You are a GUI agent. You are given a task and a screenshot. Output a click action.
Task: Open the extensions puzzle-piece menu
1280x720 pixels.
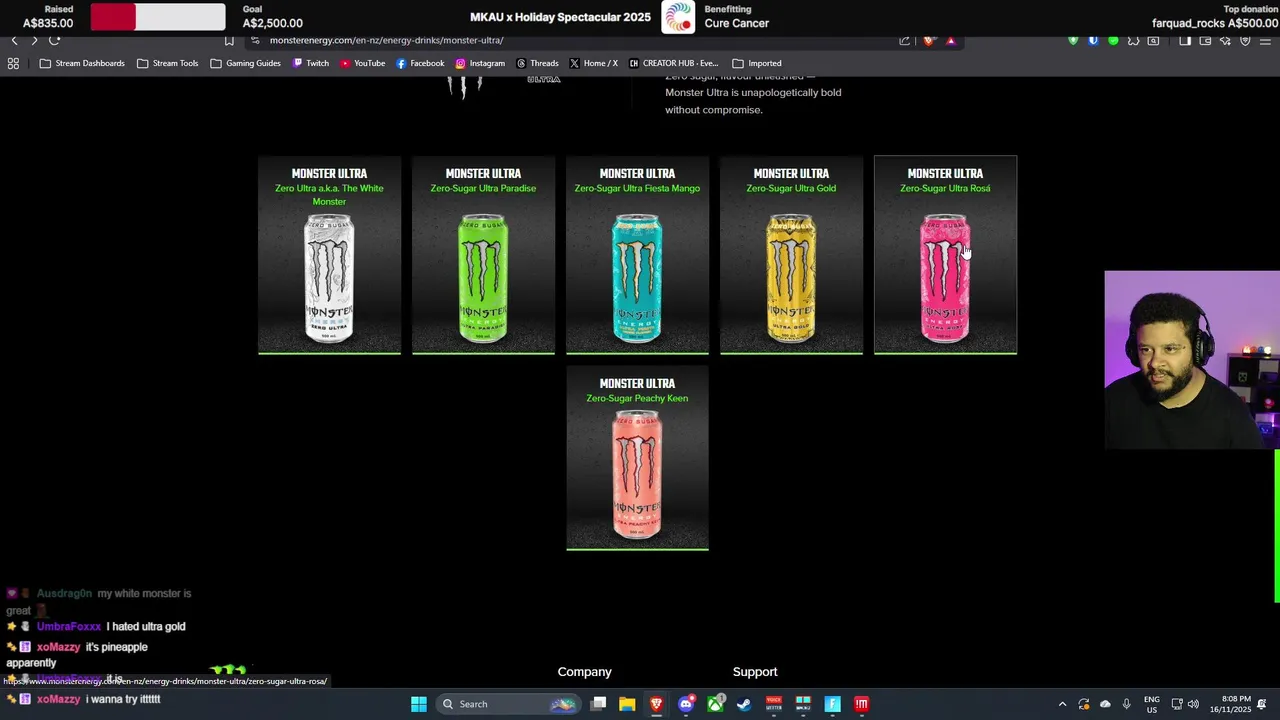click(x=1133, y=41)
